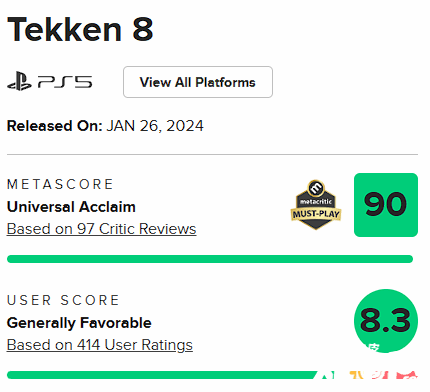Click the PlayStation logo icon

(19, 82)
